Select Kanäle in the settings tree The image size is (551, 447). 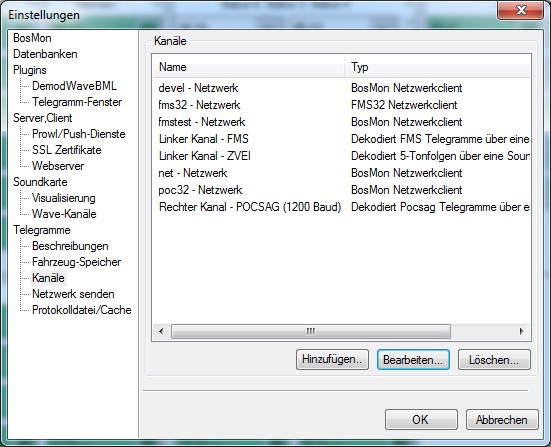[48, 278]
